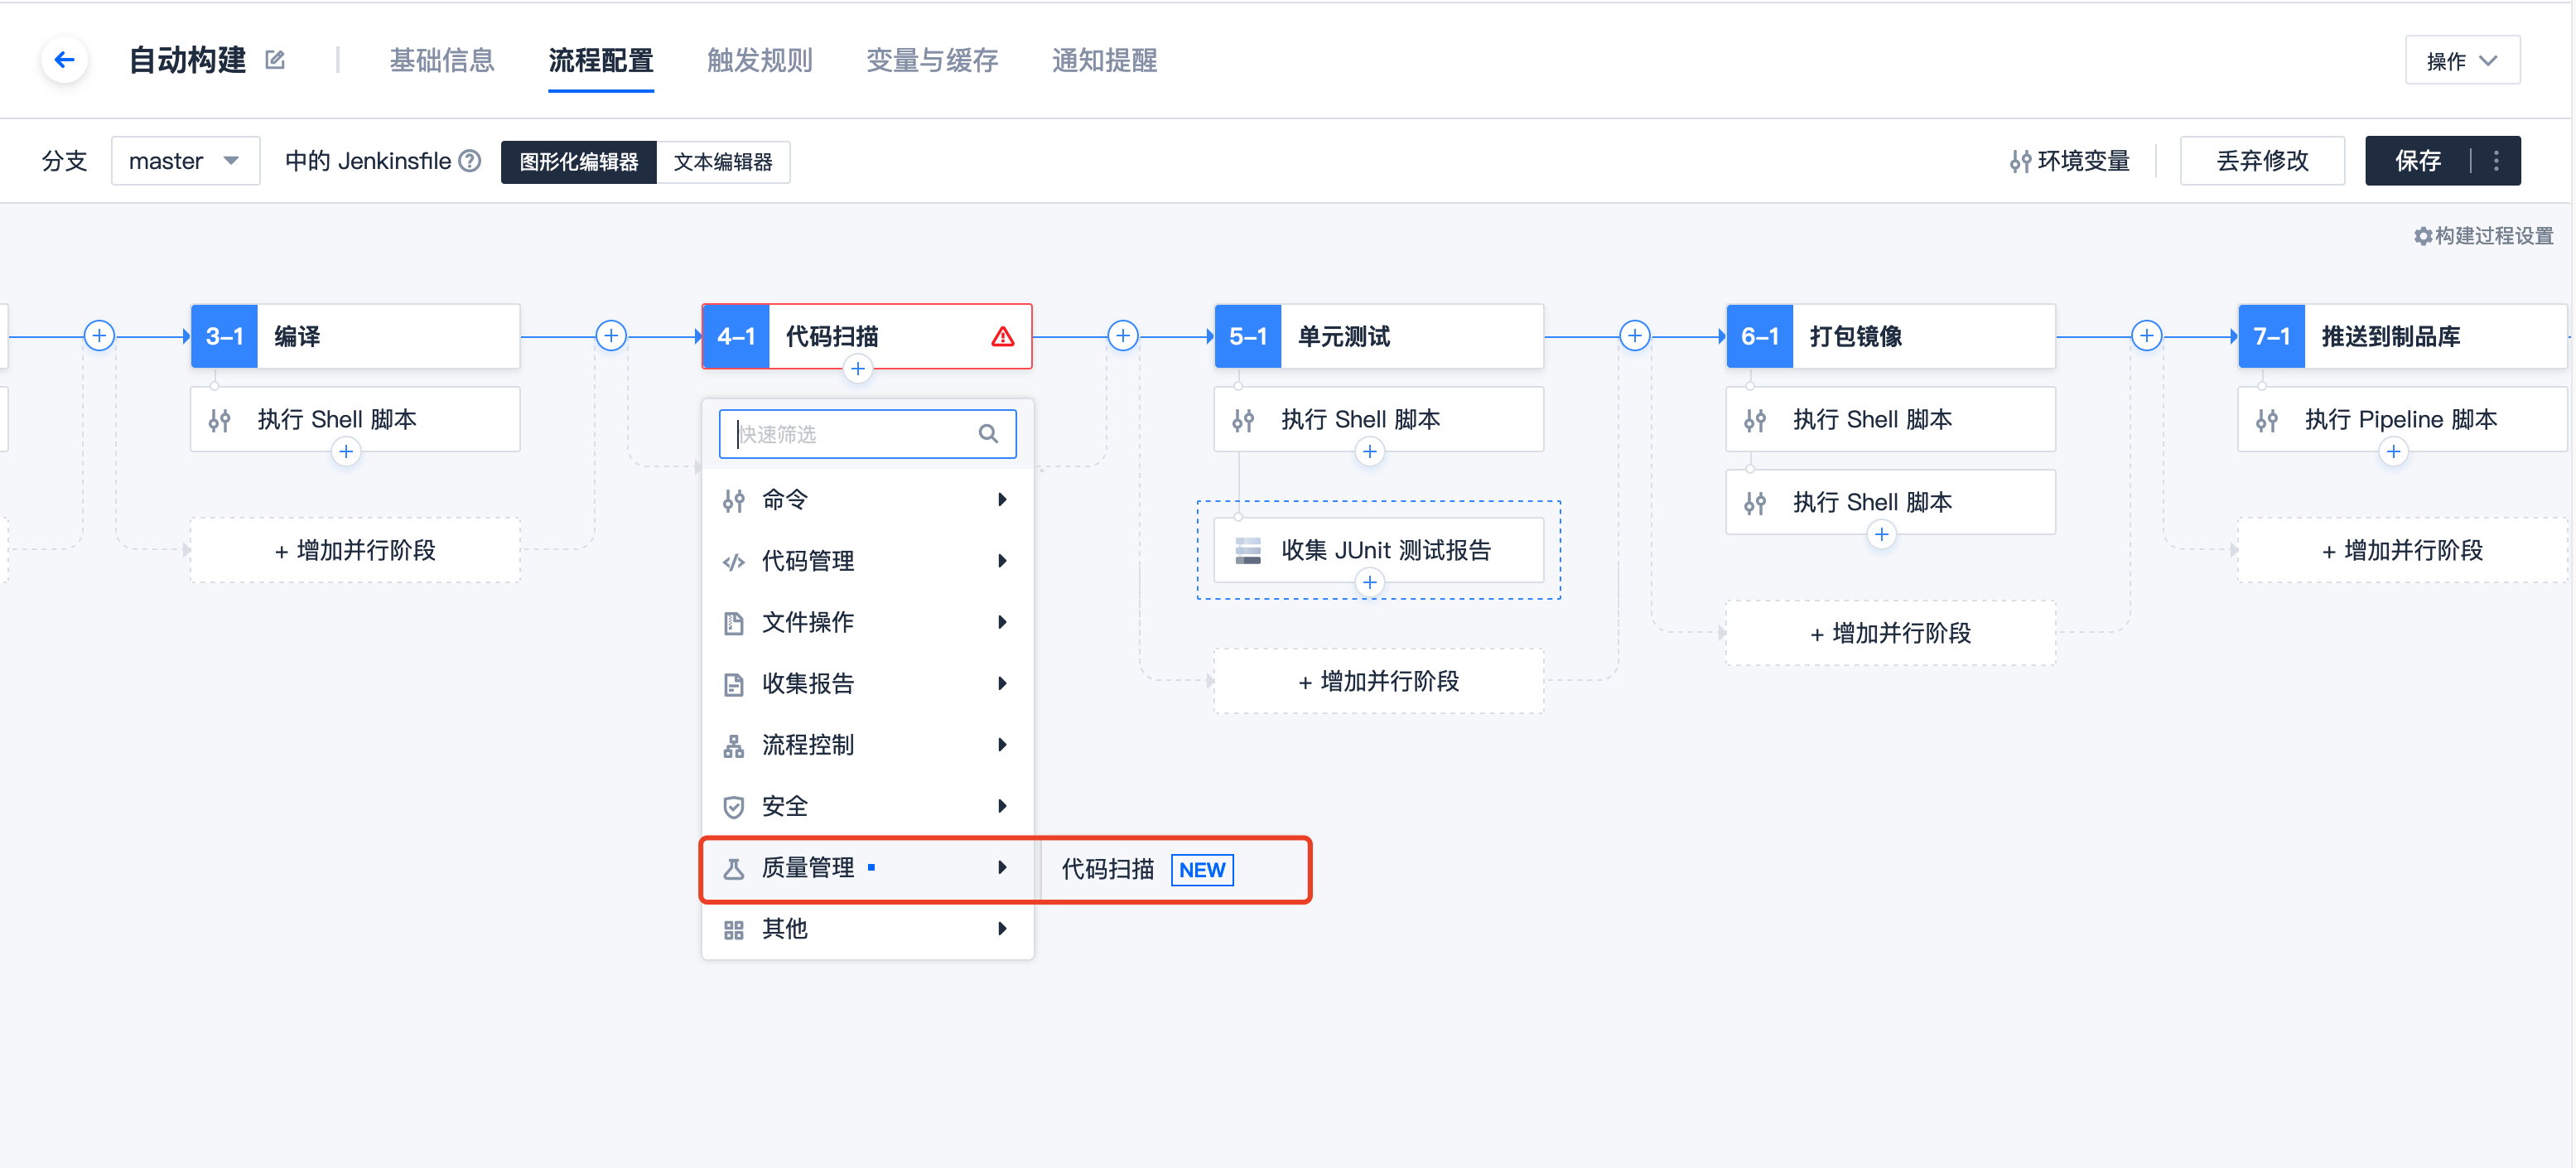
Task: Add parallel stage under 5-1 单元测试
Action: click(x=1379, y=682)
